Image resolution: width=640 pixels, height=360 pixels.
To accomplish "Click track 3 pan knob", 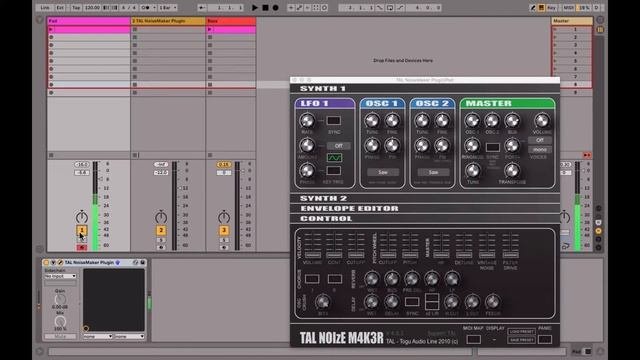I will (224, 217).
